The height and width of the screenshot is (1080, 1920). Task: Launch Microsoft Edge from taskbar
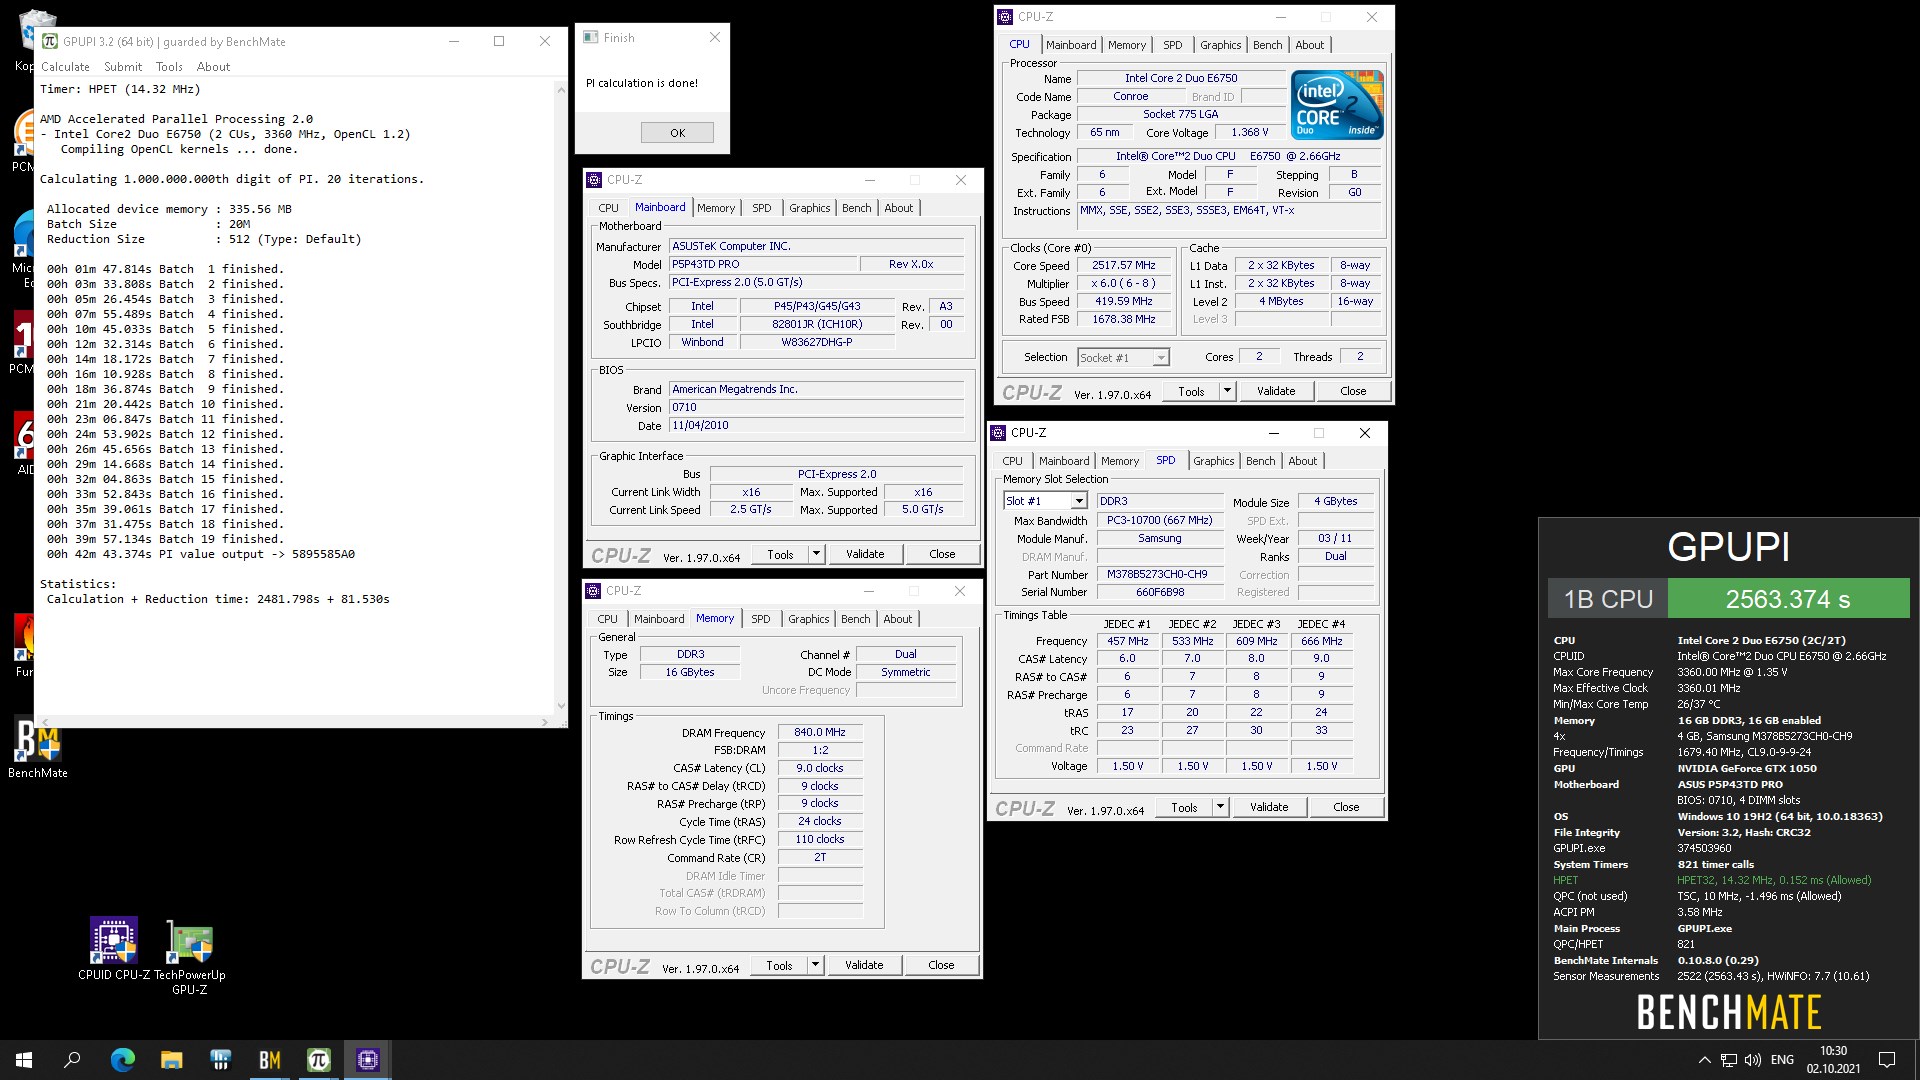[122, 1060]
